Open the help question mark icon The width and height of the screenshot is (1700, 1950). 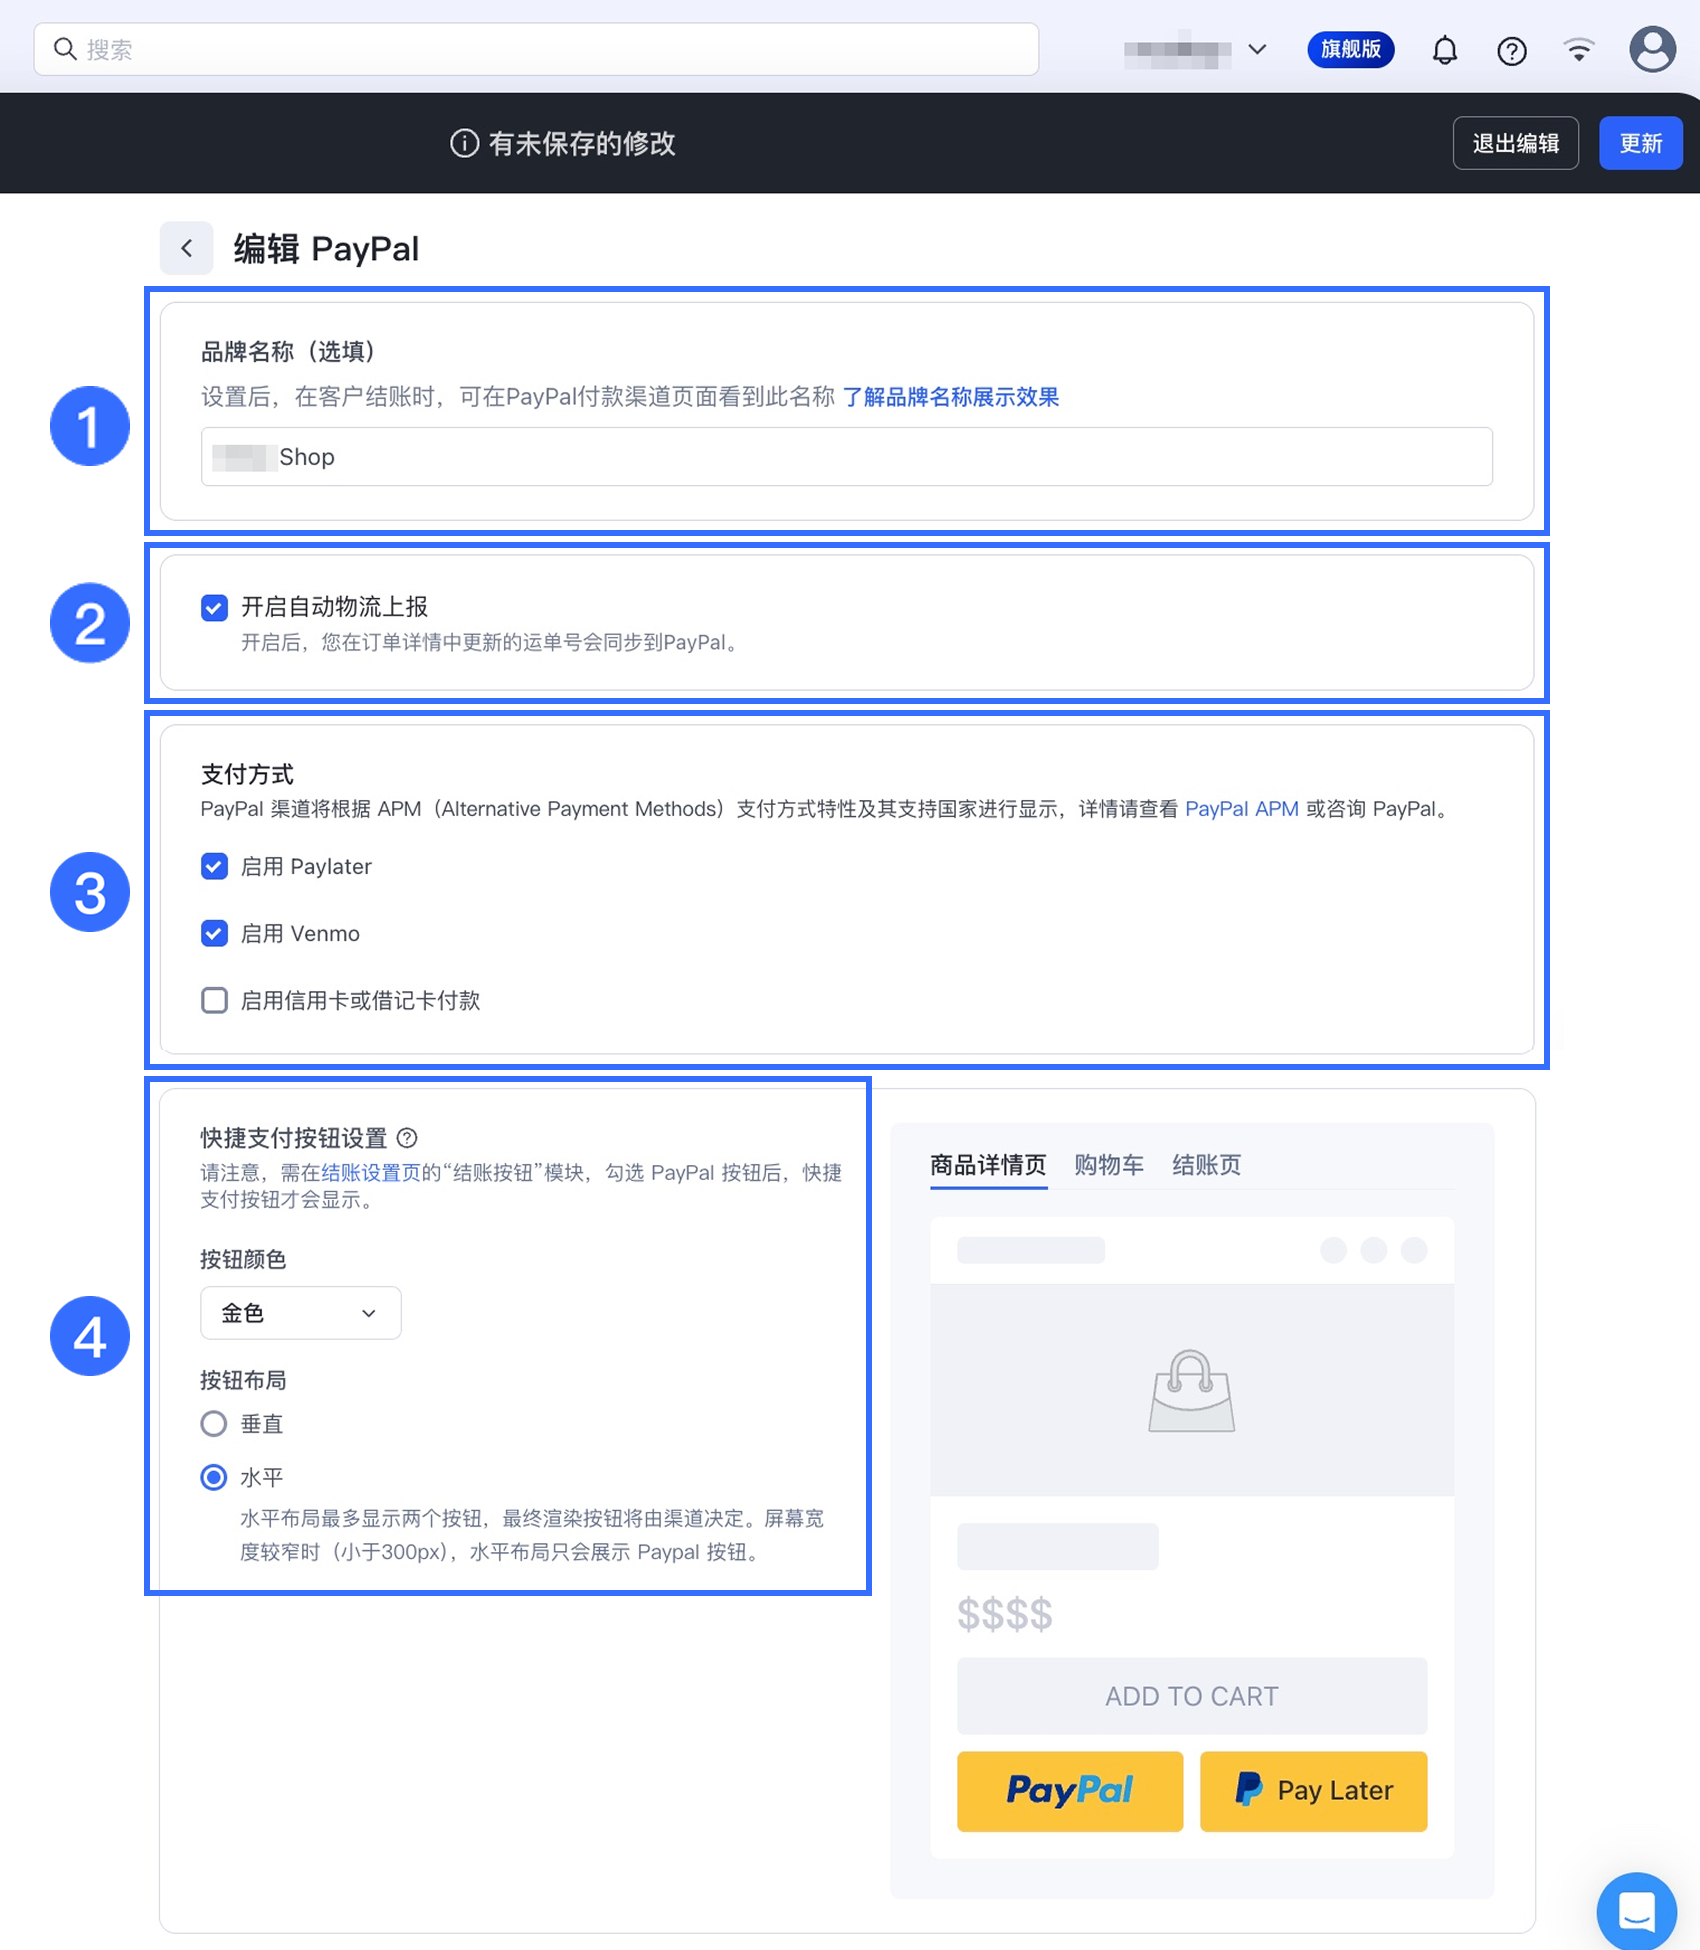pos(1512,50)
